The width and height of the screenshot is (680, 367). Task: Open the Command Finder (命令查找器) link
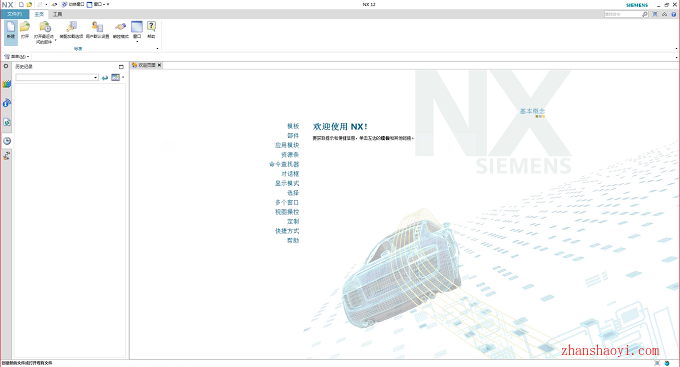pyautogui.click(x=284, y=164)
